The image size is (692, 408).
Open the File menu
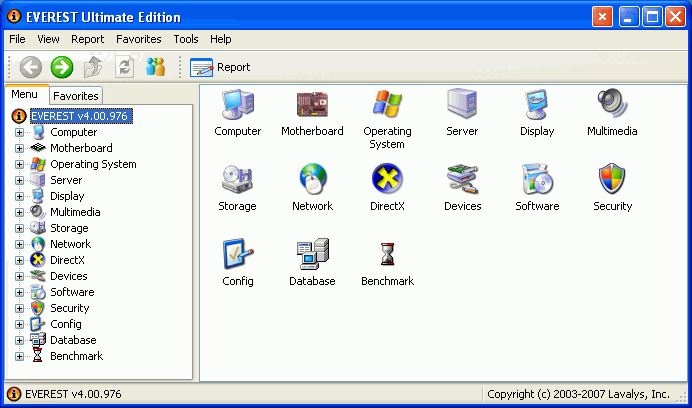[17, 39]
